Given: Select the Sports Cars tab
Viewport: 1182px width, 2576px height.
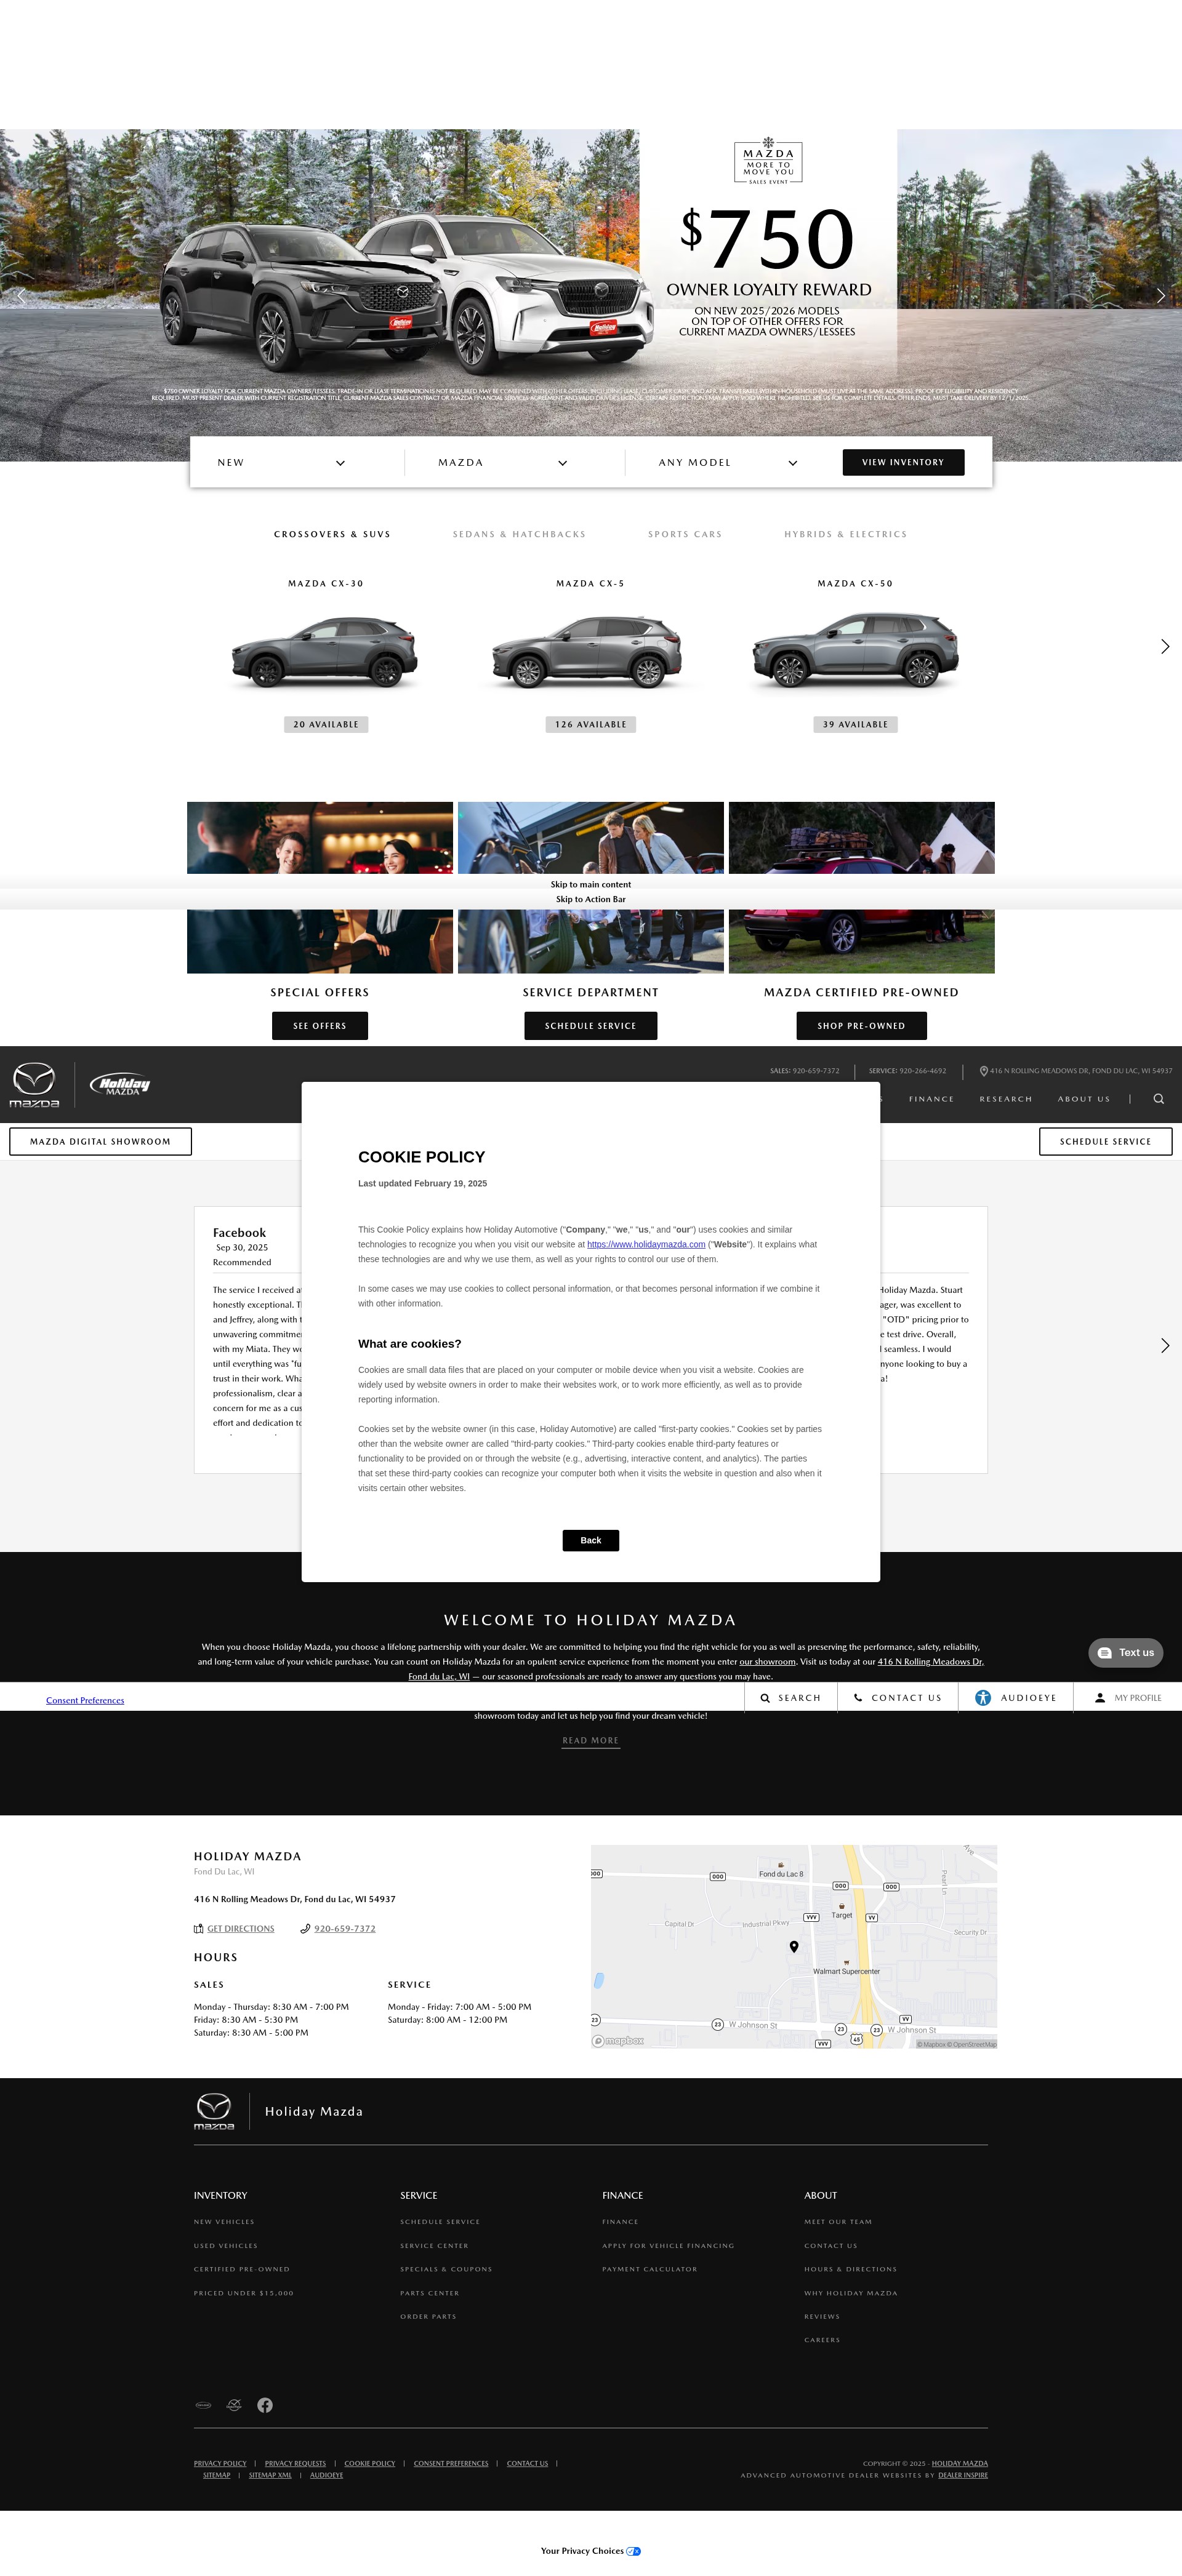Looking at the screenshot, I should [x=685, y=534].
